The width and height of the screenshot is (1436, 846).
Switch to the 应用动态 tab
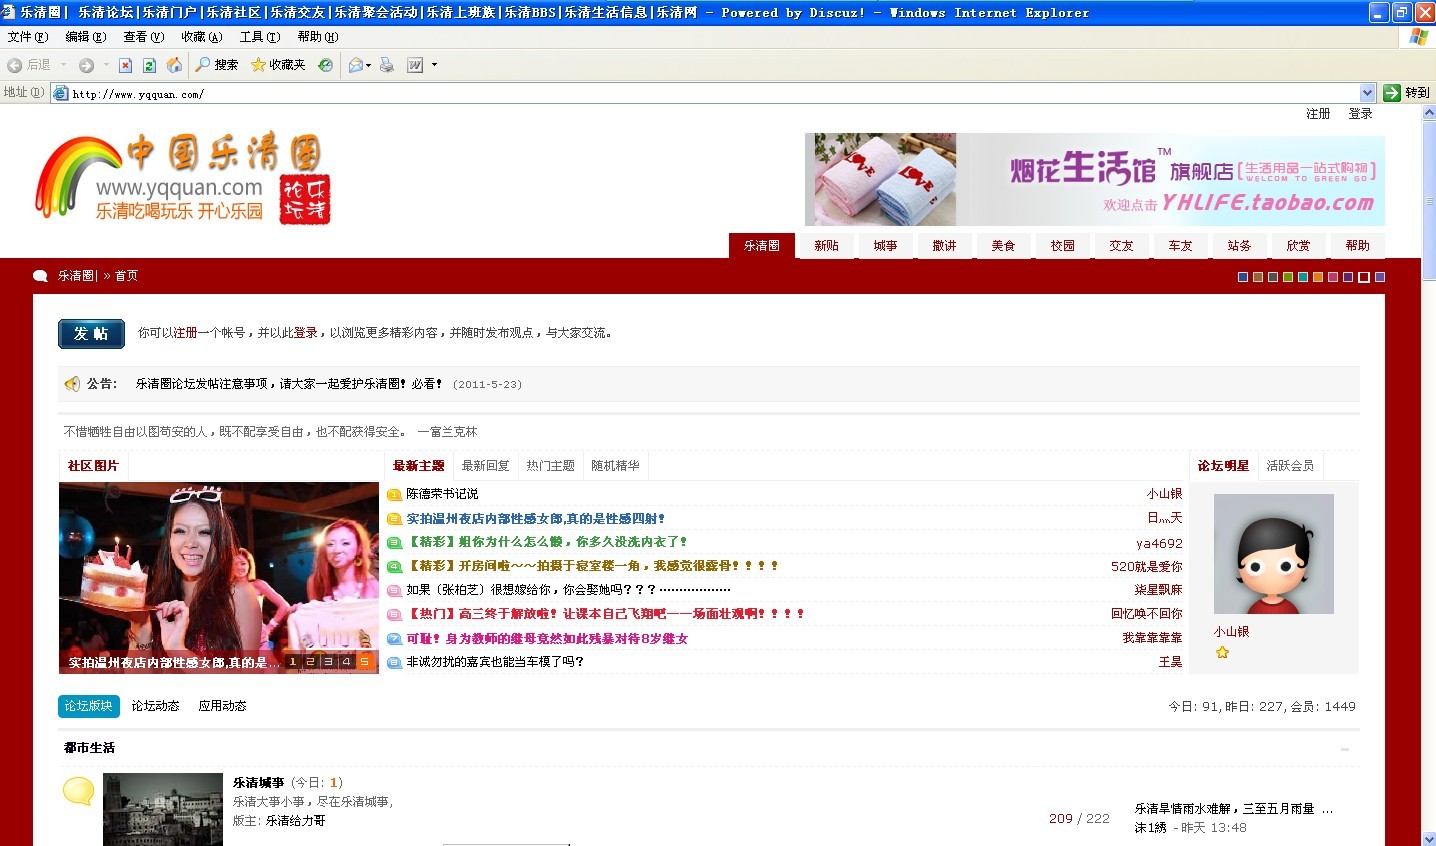pos(222,706)
